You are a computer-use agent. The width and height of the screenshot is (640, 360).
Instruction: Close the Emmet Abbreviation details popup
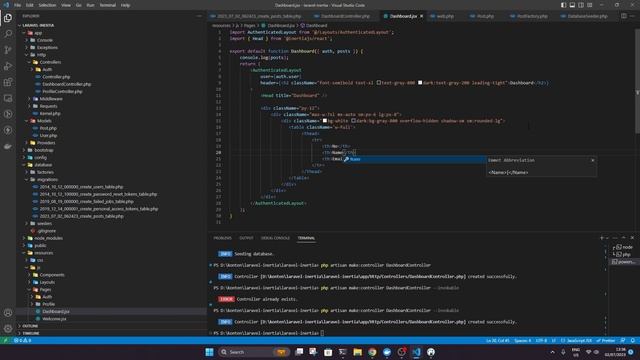pyautogui.click(x=593, y=160)
